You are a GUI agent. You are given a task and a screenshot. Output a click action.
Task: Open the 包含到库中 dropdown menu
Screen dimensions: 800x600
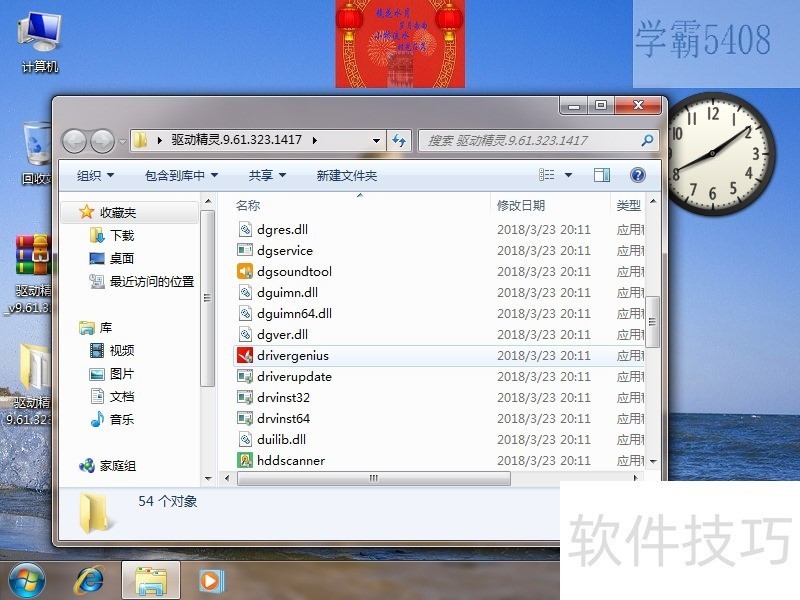click(181, 176)
